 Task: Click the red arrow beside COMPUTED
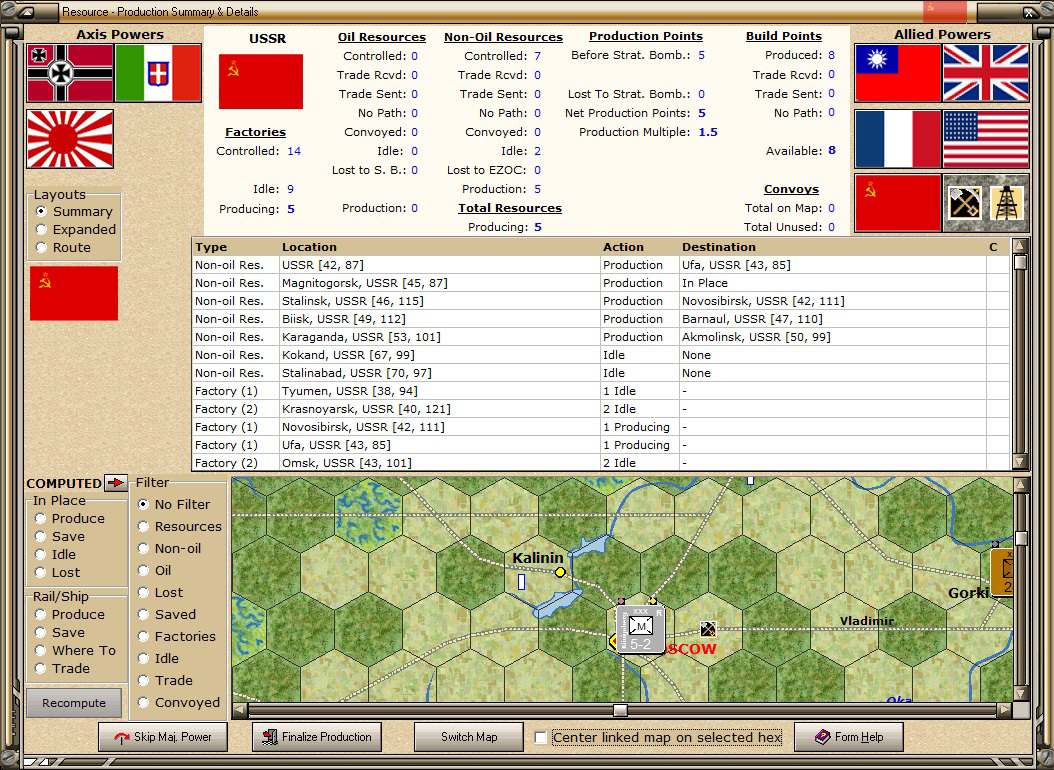[x=116, y=482]
